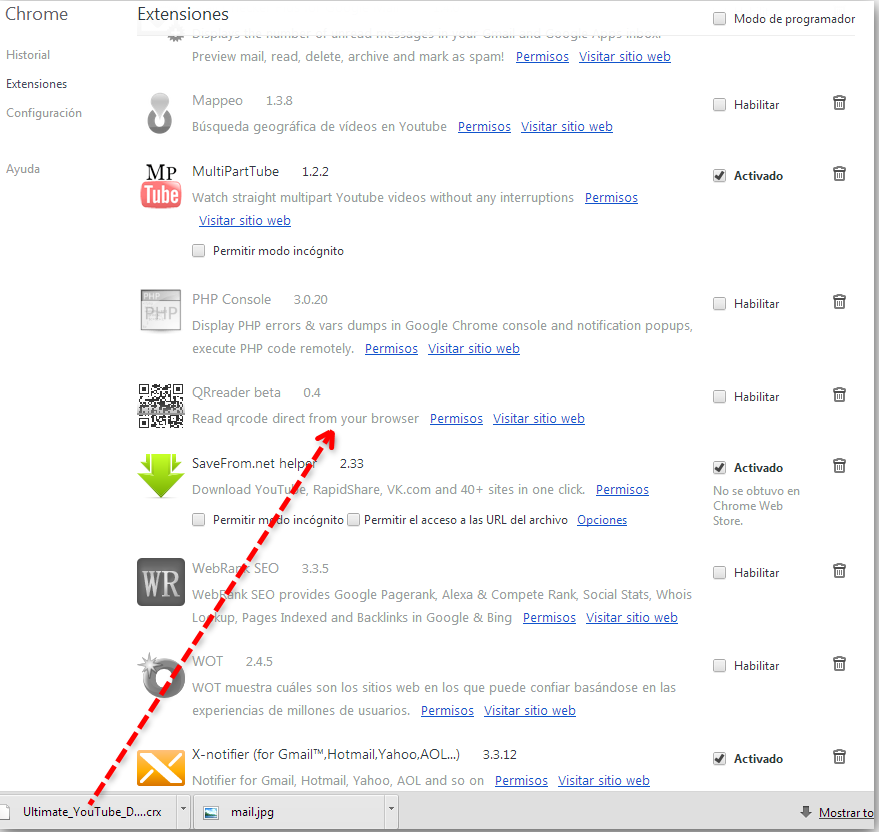Open dropdown arrow for Ultimate_YouTube crx download

coord(183,809)
